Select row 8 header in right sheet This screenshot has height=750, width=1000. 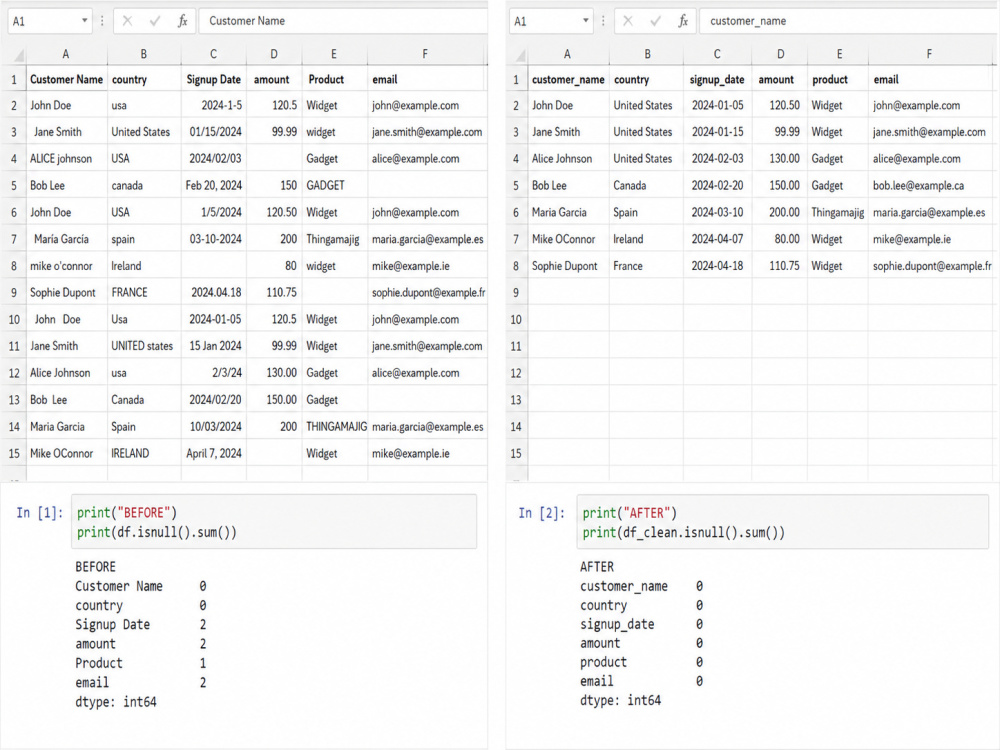[x=516, y=266]
